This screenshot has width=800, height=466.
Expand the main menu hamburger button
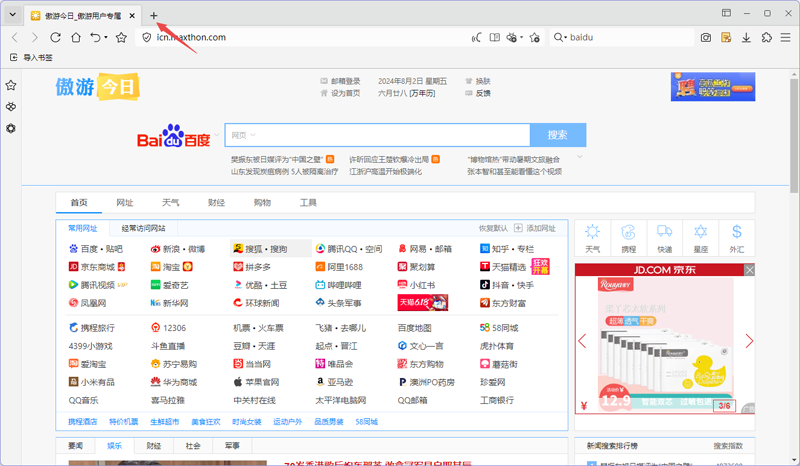786,37
